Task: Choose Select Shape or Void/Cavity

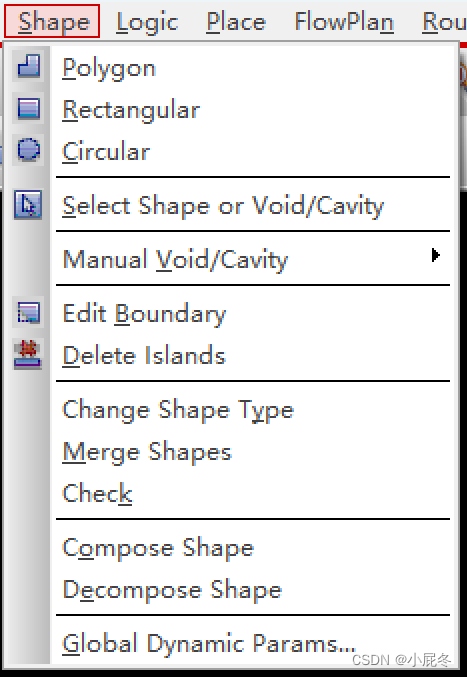Action: pyautogui.click(x=223, y=206)
